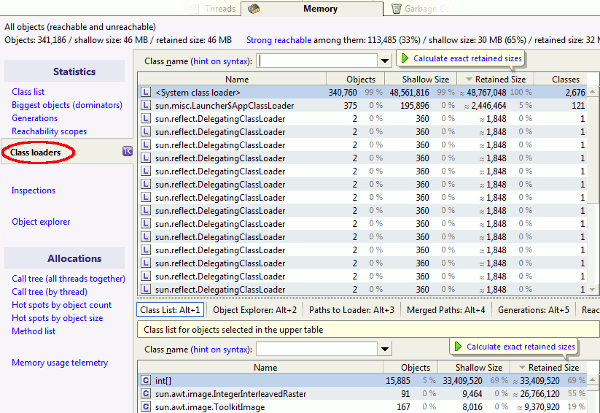The height and width of the screenshot is (413, 600).
Task: Click the class icon of int[] row
Action: (146, 380)
